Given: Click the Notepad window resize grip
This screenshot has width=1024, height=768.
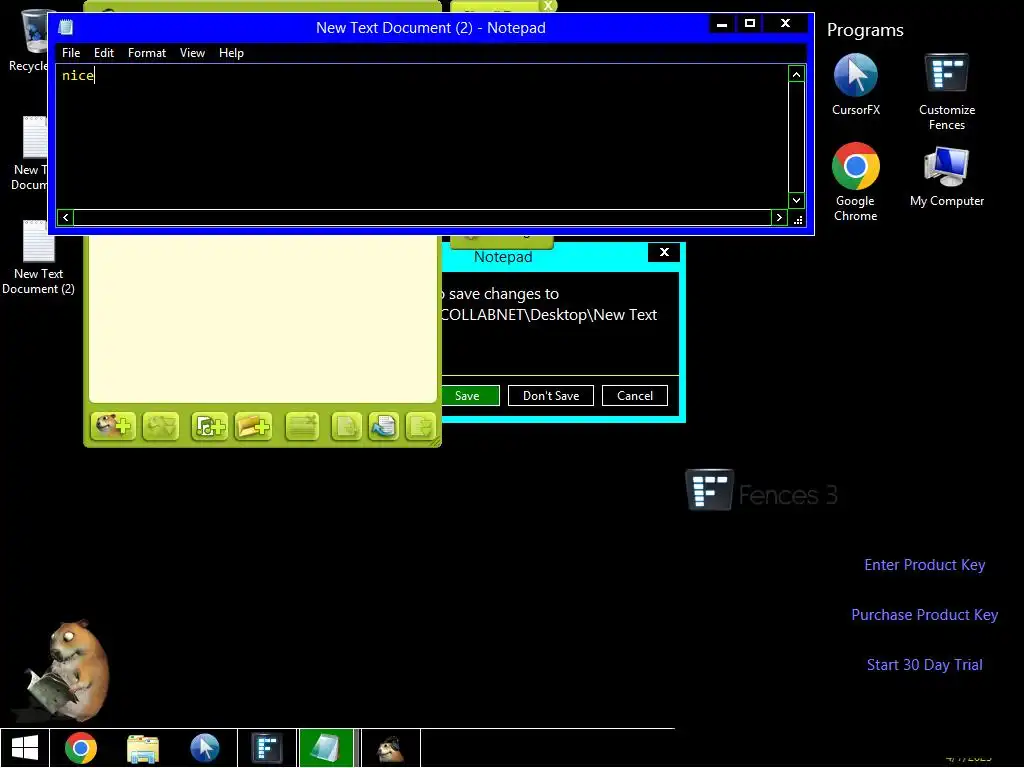Looking at the screenshot, I should [x=797, y=219].
